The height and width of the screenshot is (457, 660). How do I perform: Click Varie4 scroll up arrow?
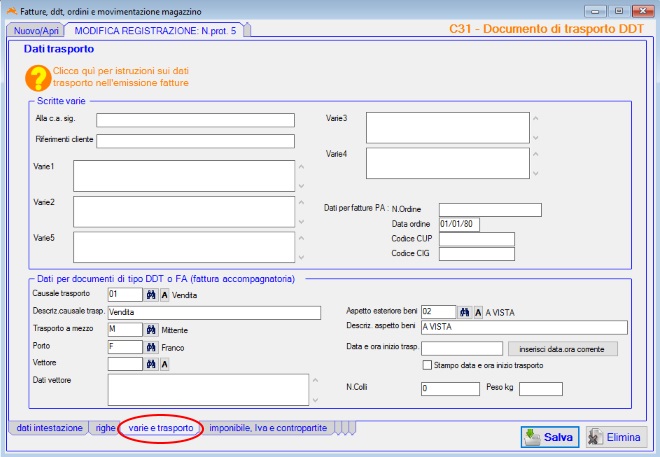tap(535, 154)
